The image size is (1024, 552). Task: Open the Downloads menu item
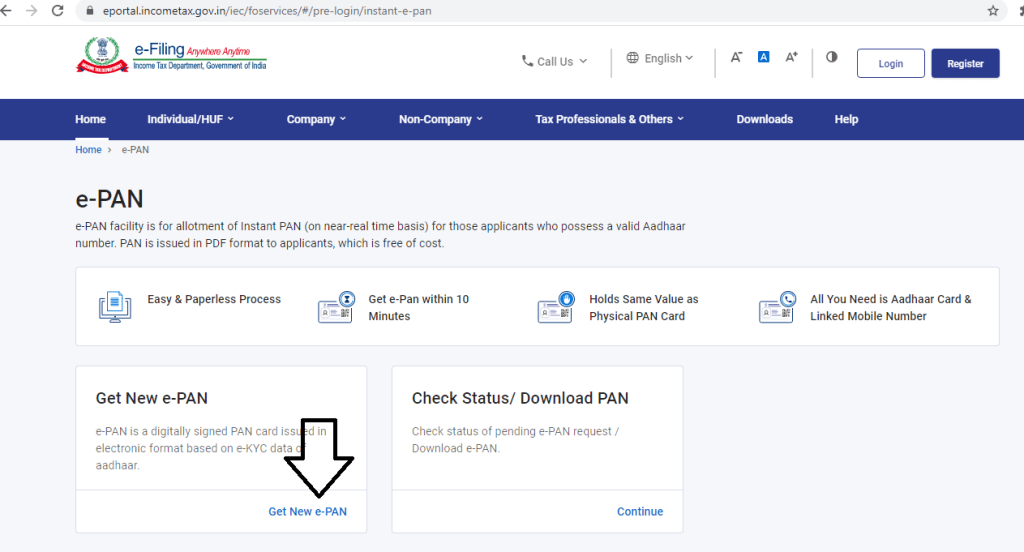click(x=764, y=119)
